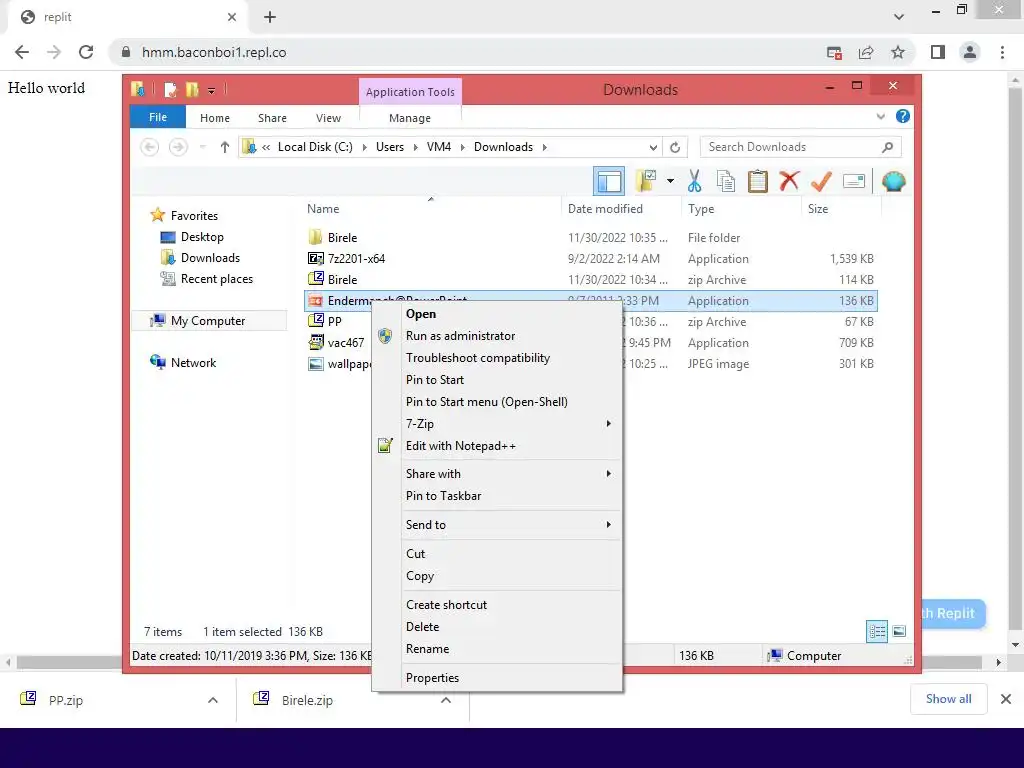Open the recent locations dropdown arrow

(202, 147)
